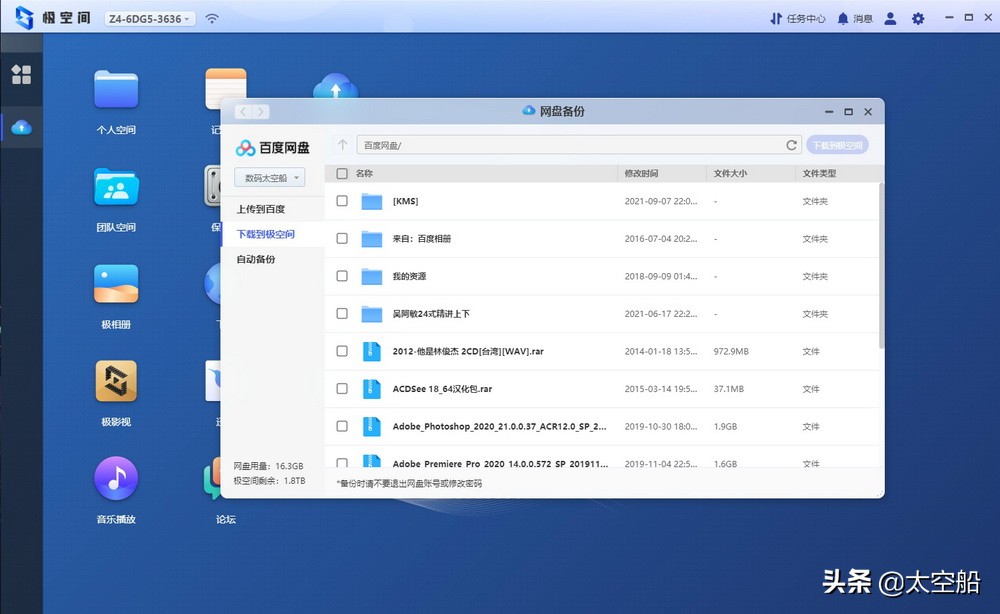Open the Z4-6DG5-3636 device dropdown
The width and height of the screenshot is (1000, 614).
[149, 18]
